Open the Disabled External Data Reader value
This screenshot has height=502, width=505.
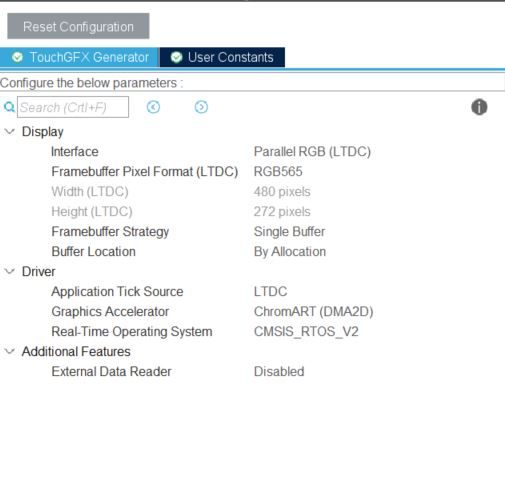point(279,372)
